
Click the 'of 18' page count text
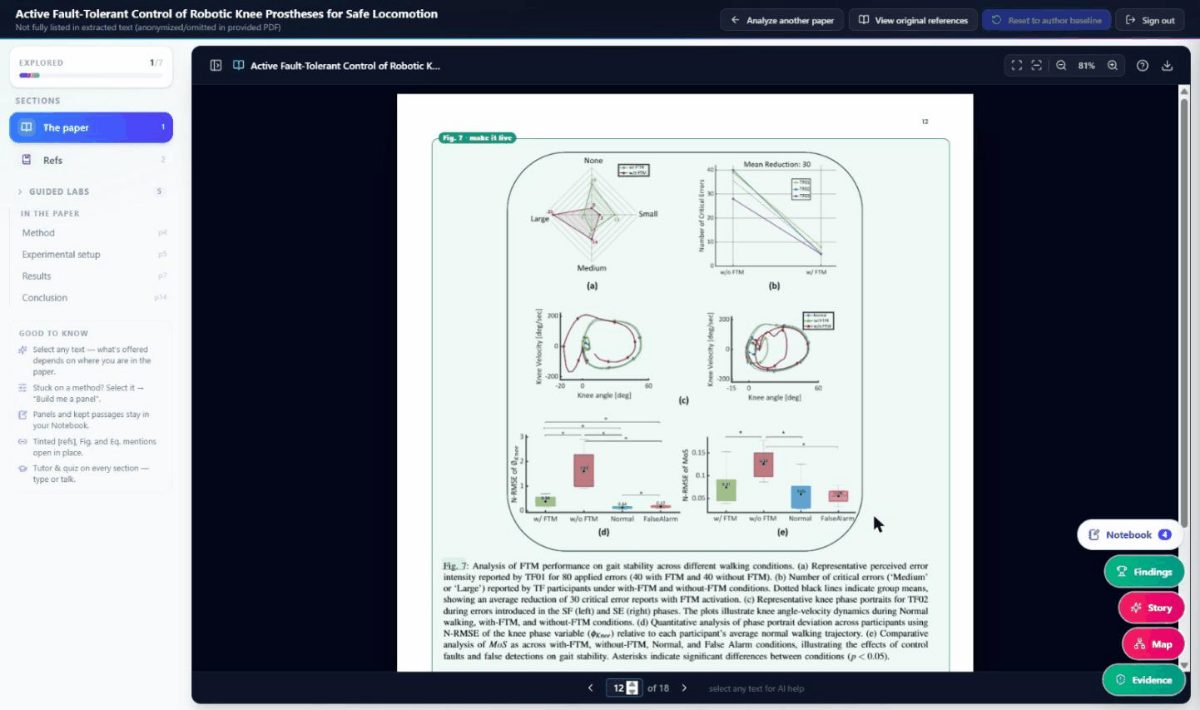point(658,688)
